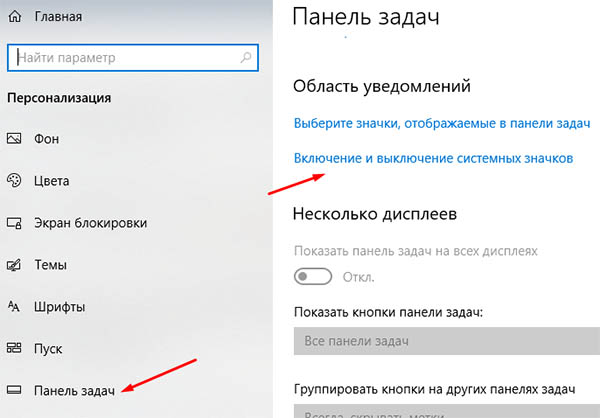600x418 pixels.
Task: Click the brush icon next to Темы
Action: pos(14,265)
